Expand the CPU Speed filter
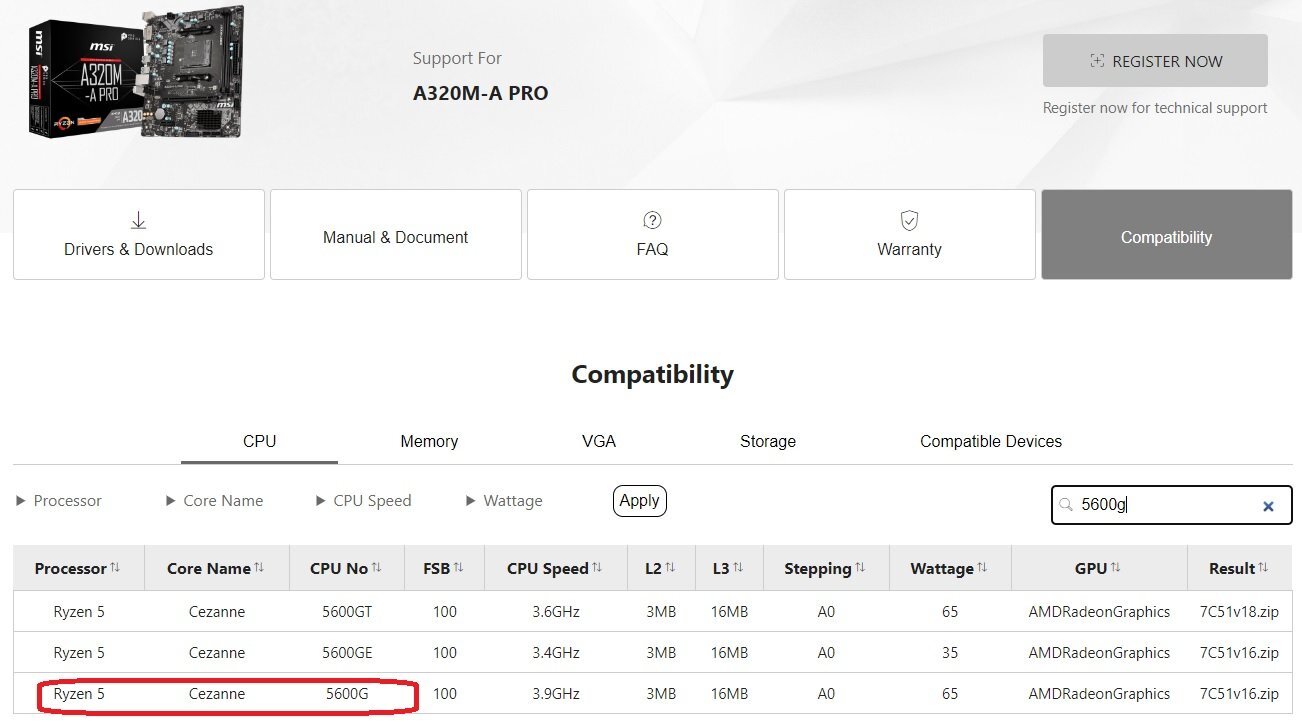1302x723 pixels. [x=363, y=501]
